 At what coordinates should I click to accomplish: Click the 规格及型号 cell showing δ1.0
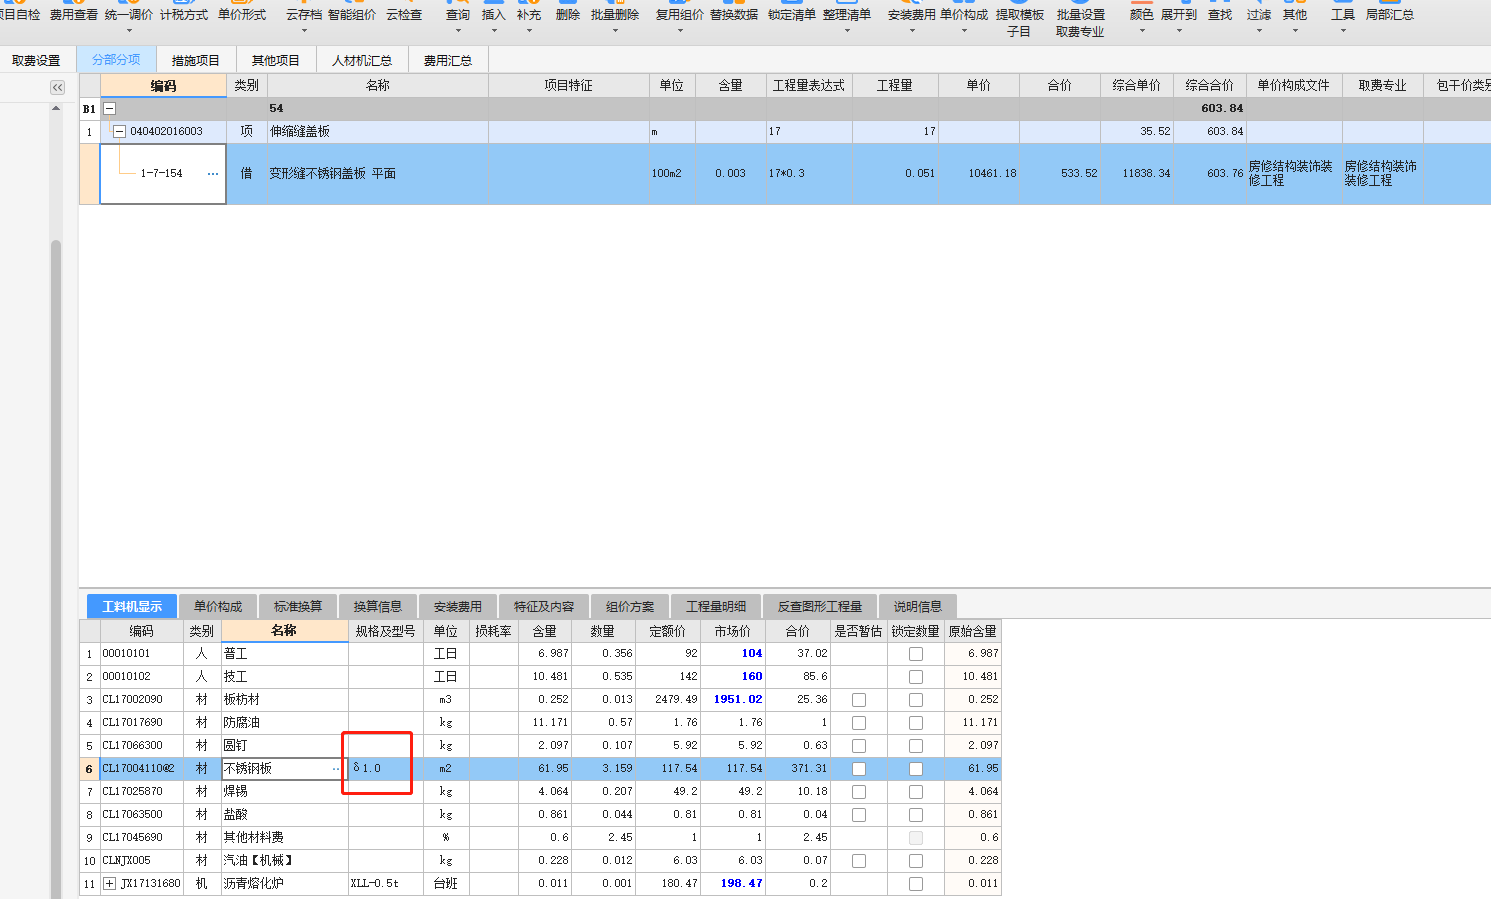385,769
